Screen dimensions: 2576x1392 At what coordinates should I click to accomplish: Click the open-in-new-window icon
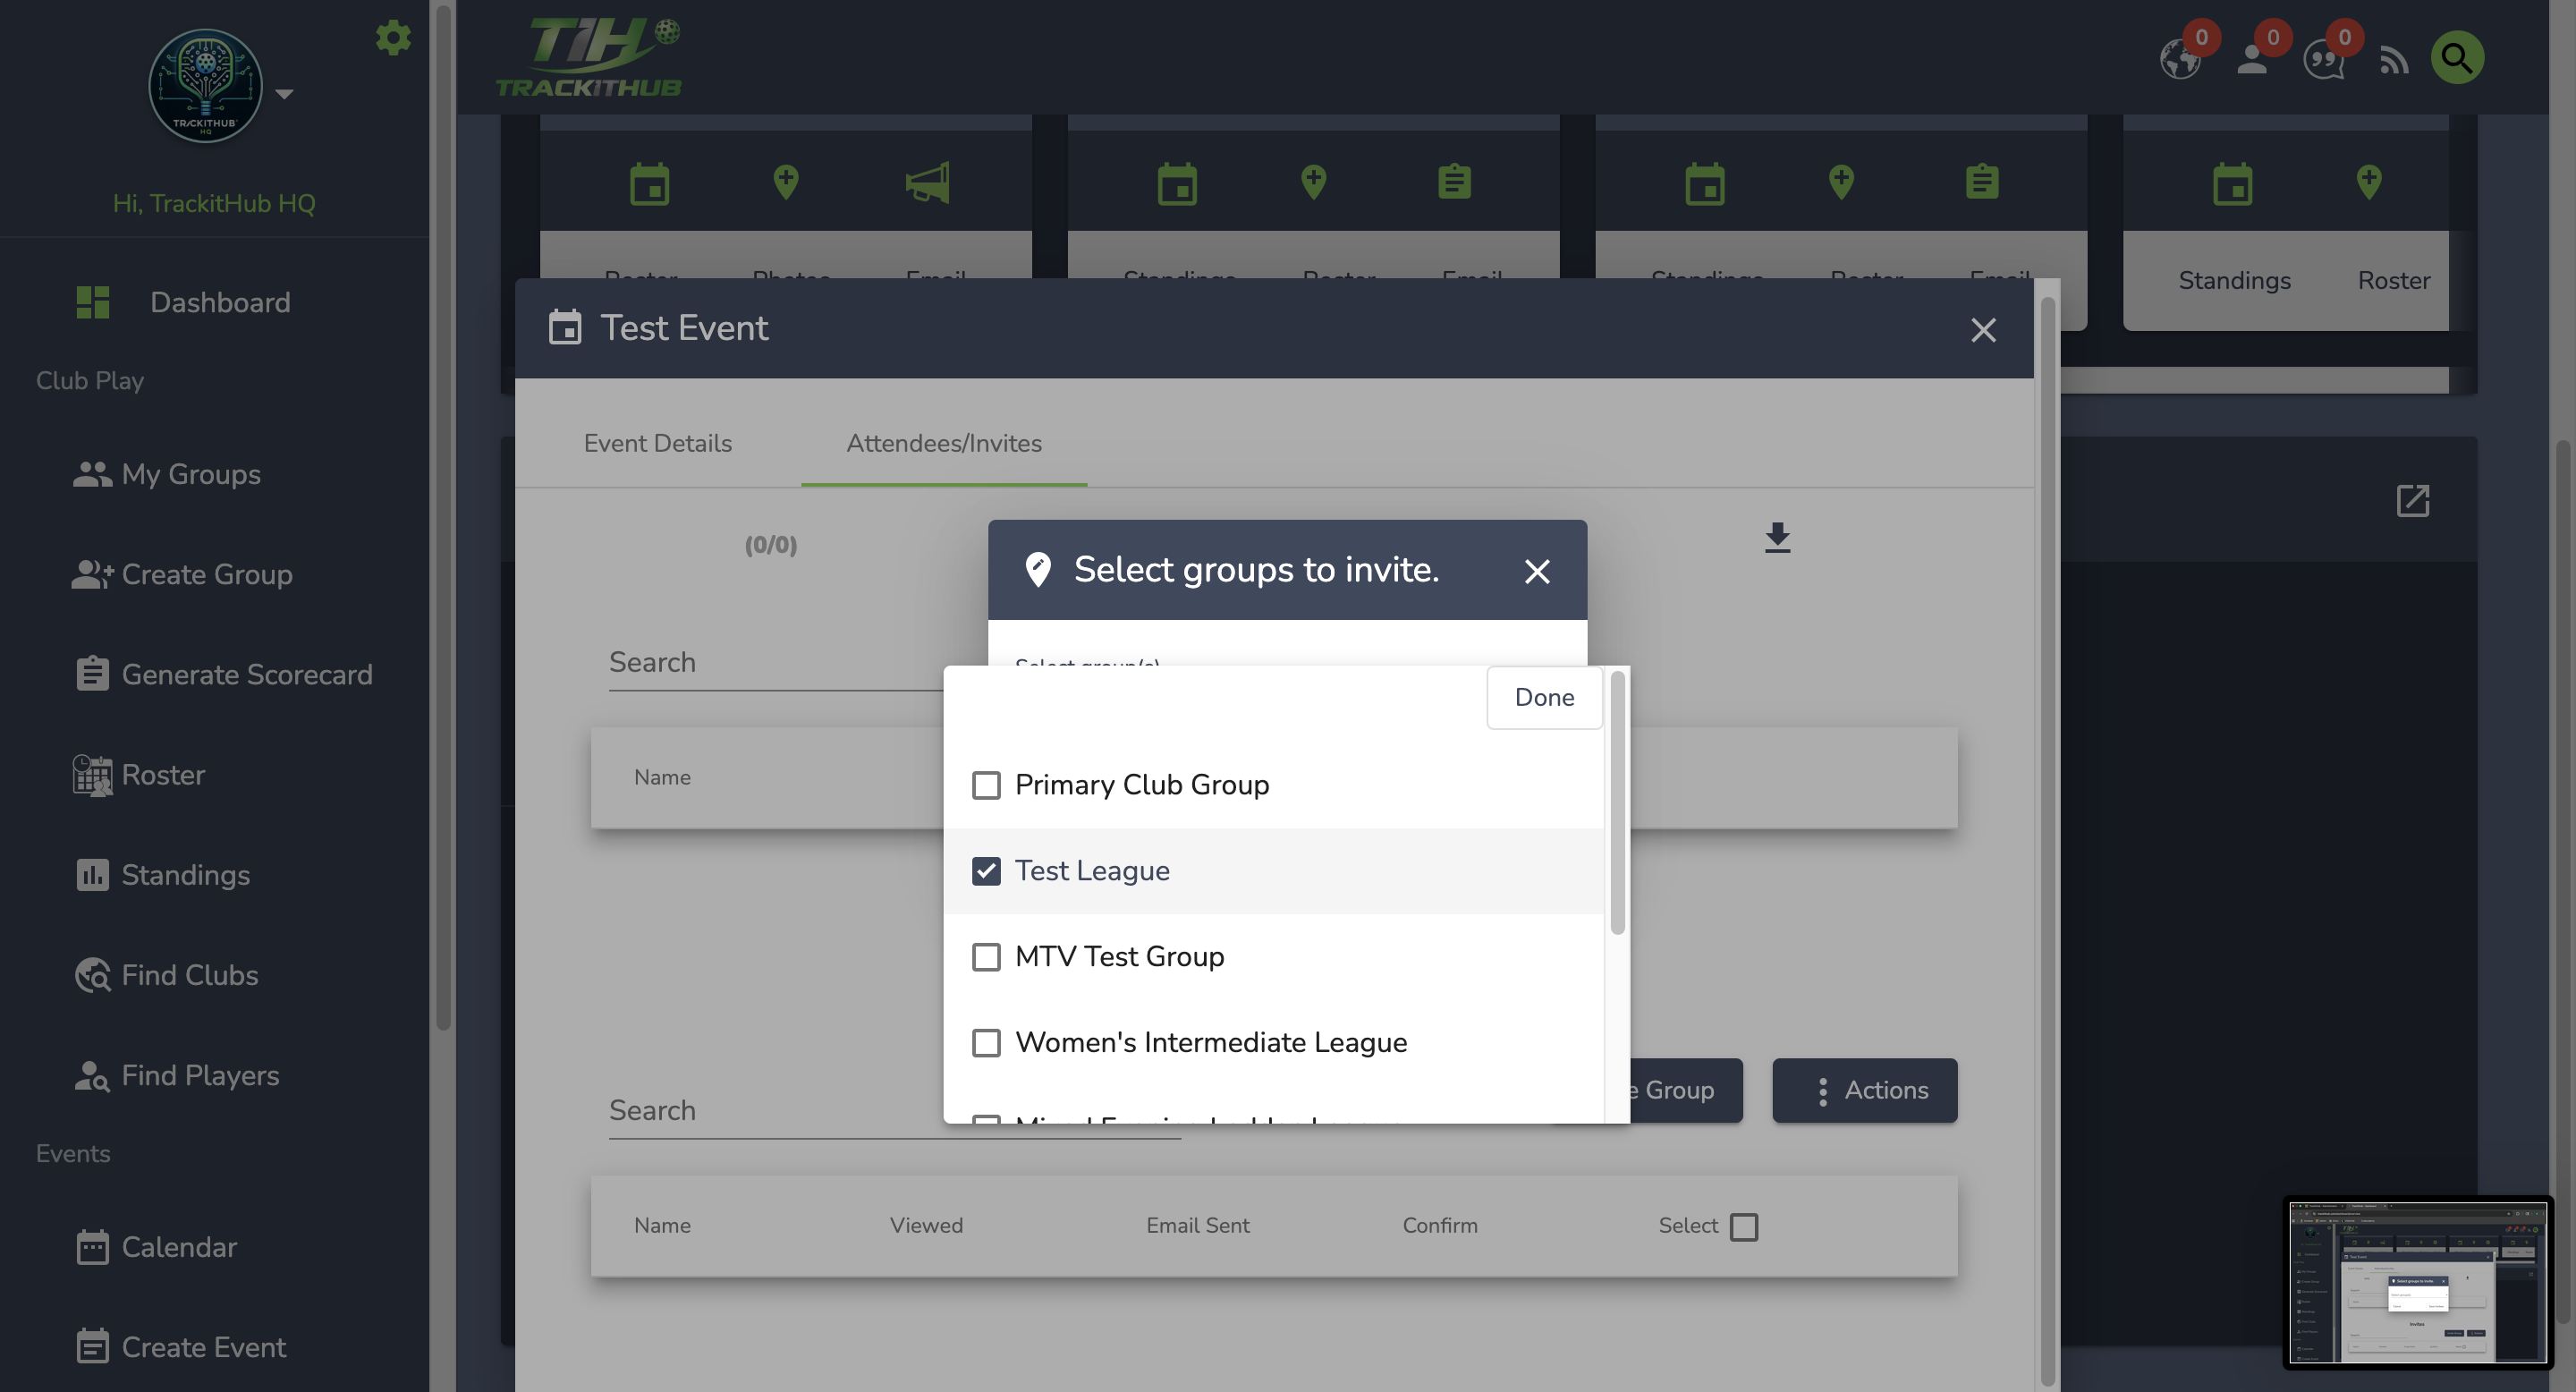click(2413, 500)
